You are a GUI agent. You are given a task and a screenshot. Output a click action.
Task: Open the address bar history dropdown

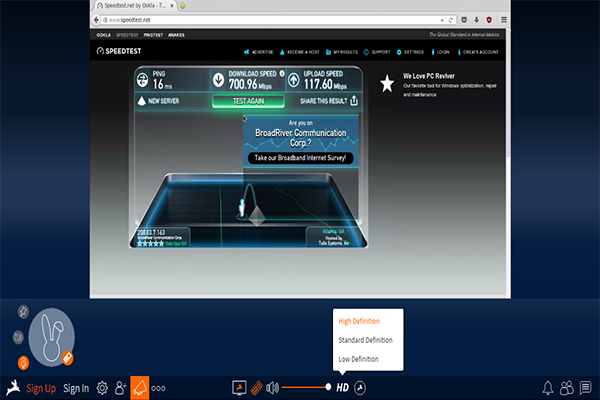(442, 20)
